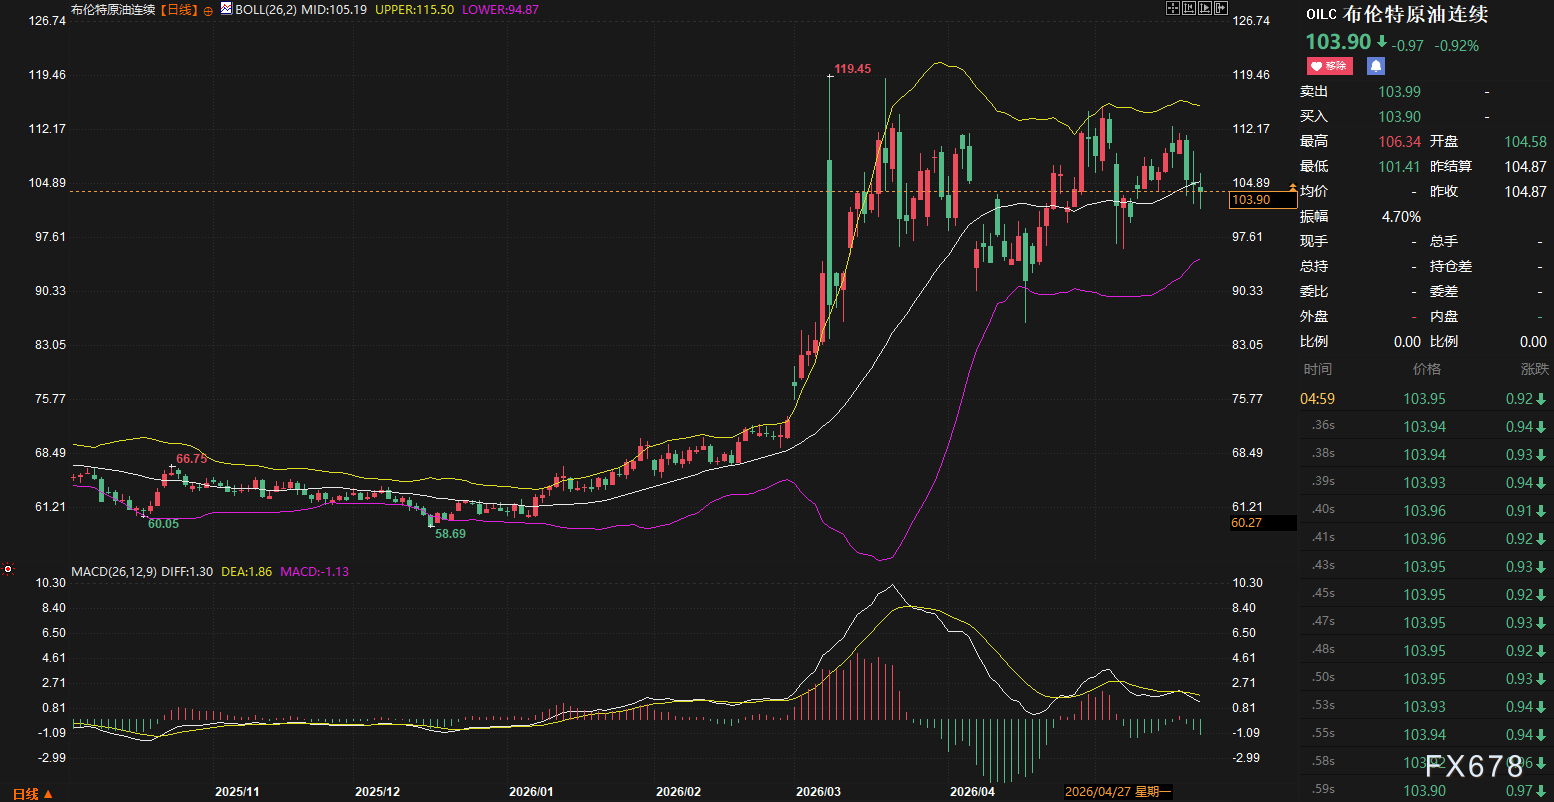Screen dimensions: 1554x802
Task: Open the BOLL indicator chart icon
Action: click(x=226, y=9)
